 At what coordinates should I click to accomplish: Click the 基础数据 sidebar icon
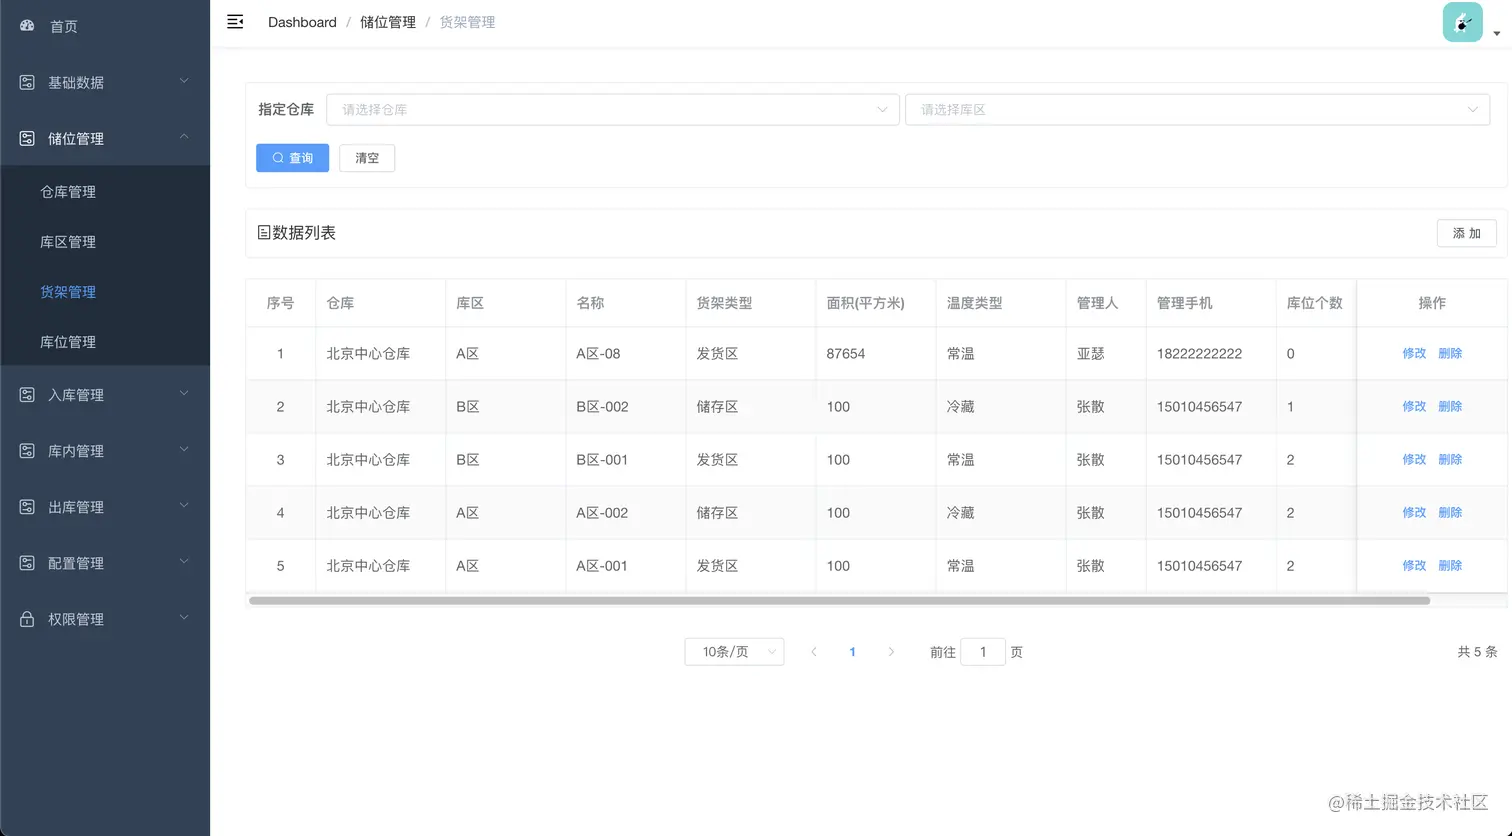27,82
